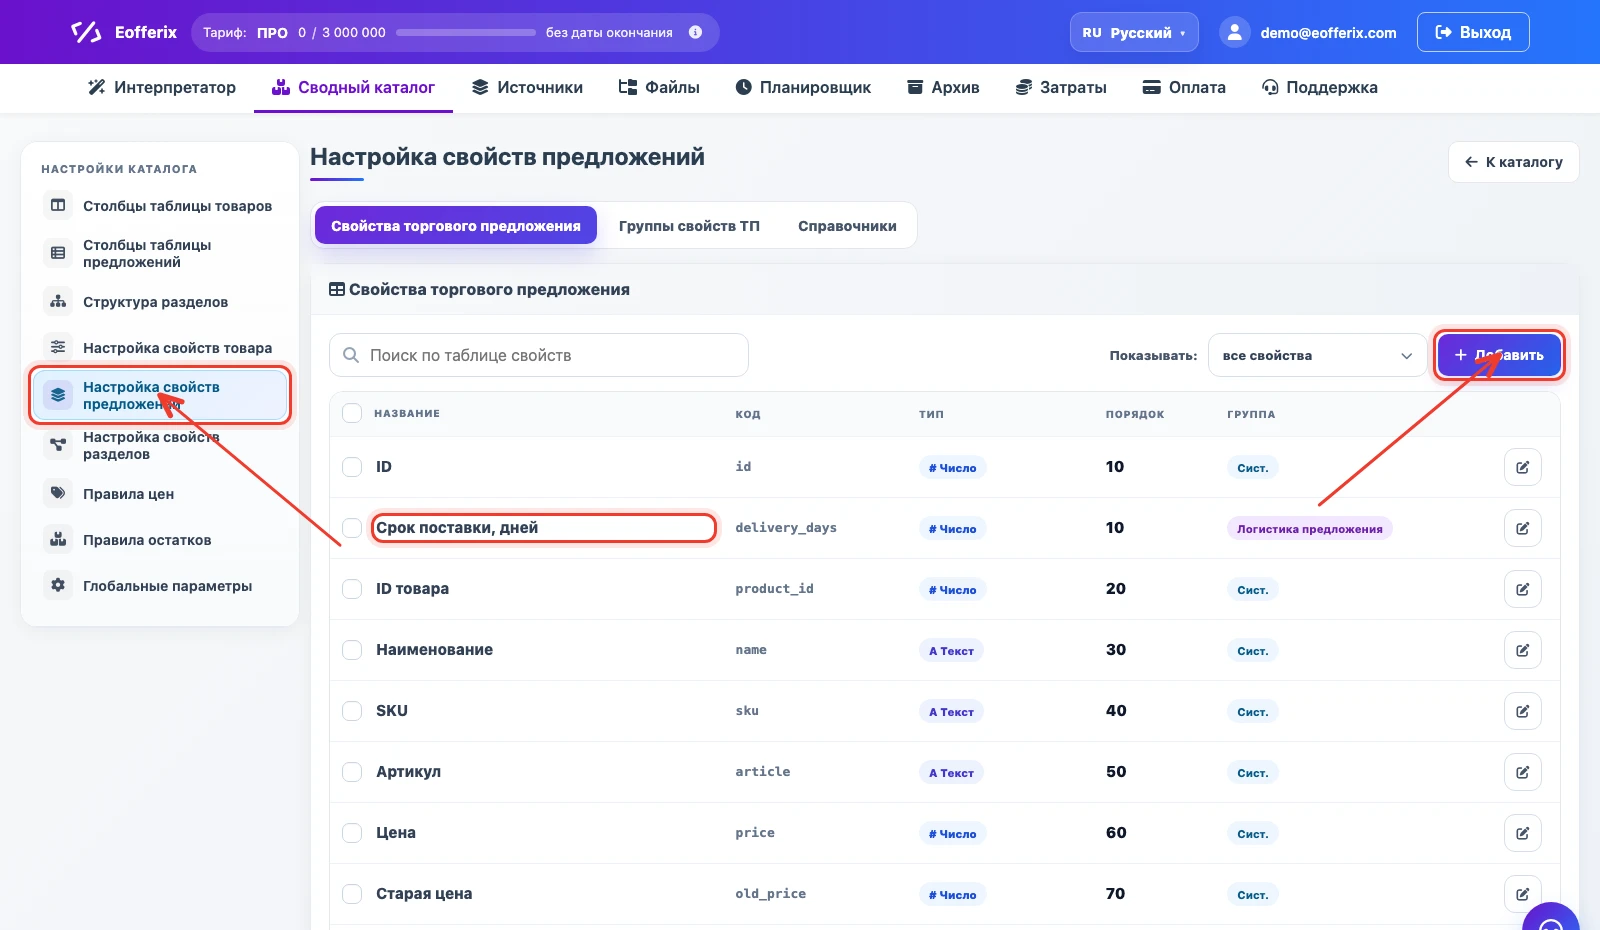Click the table icon beside section heading
Screen dimensions: 1600x930
pyautogui.click(x=337, y=289)
